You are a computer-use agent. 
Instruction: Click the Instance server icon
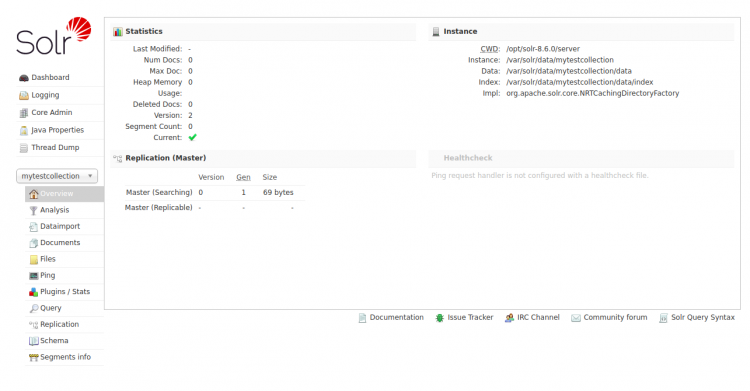(436, 32)
